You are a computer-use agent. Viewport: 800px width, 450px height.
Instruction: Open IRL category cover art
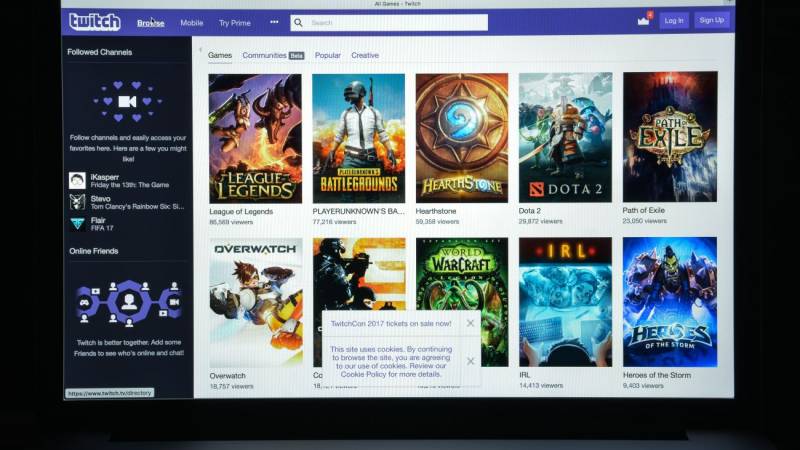565,302
